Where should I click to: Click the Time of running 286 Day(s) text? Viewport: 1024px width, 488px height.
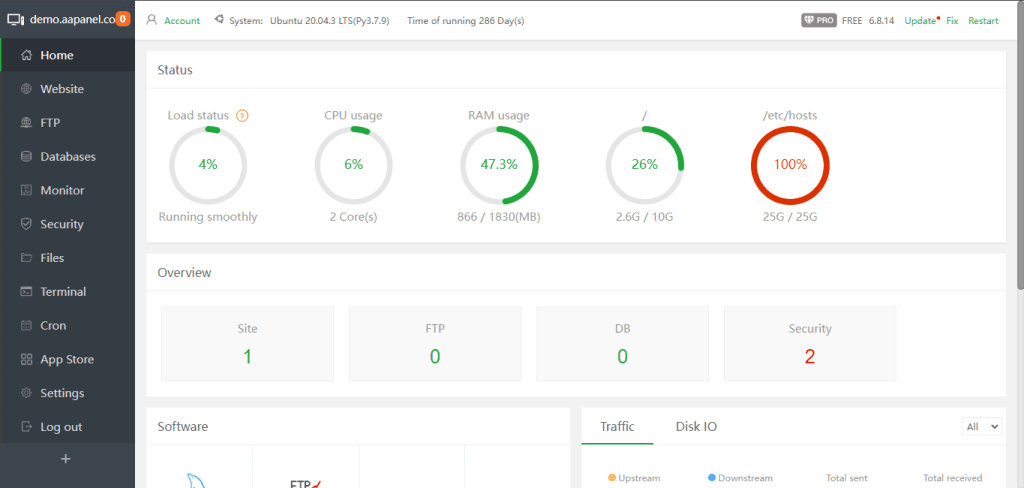pyautogui.click(x=466, y=20)
